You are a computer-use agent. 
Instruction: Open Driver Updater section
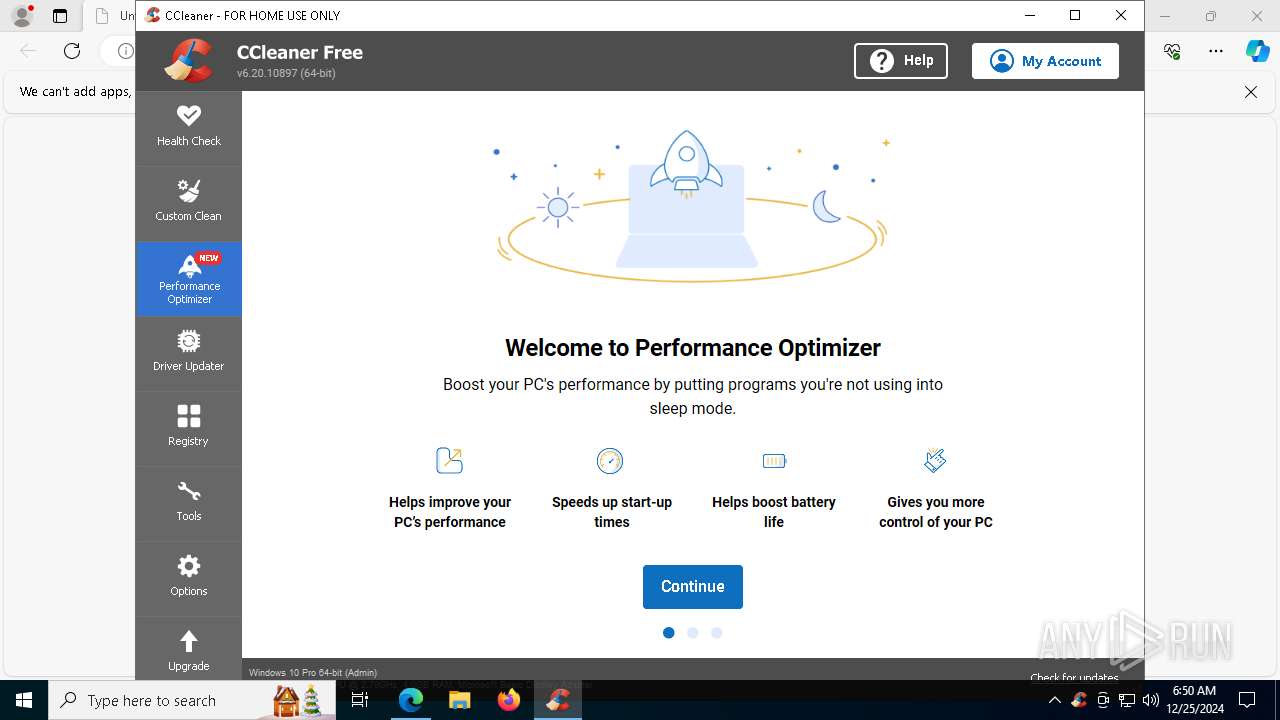click(x=188, y=353)
